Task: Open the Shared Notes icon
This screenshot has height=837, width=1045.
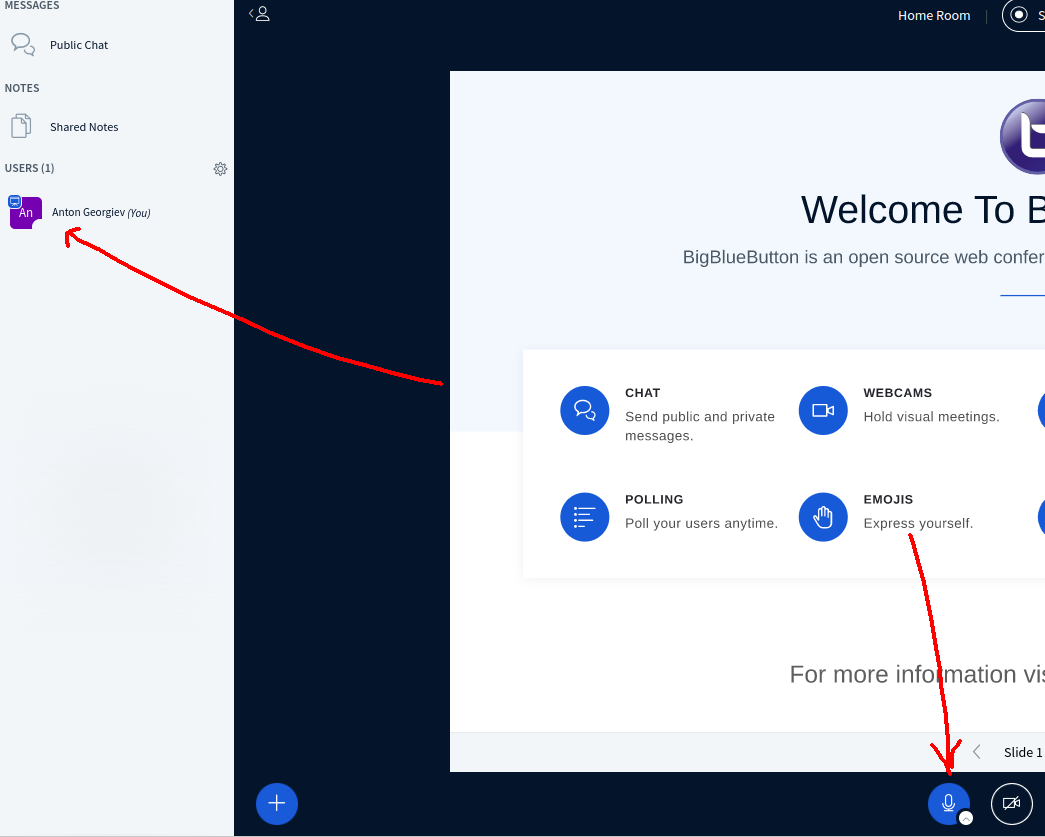Action: (21, 126)
